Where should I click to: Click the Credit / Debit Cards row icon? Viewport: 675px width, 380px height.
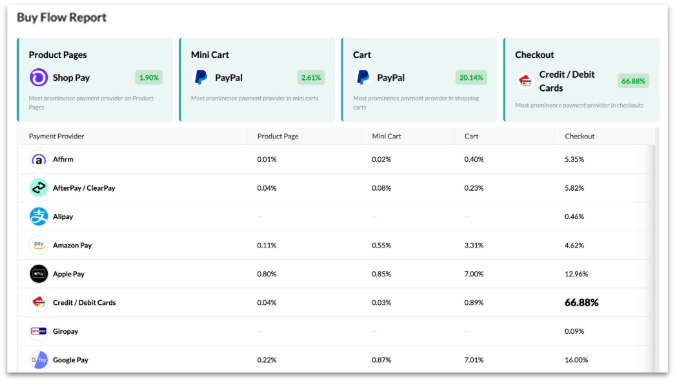coord(39,303)
